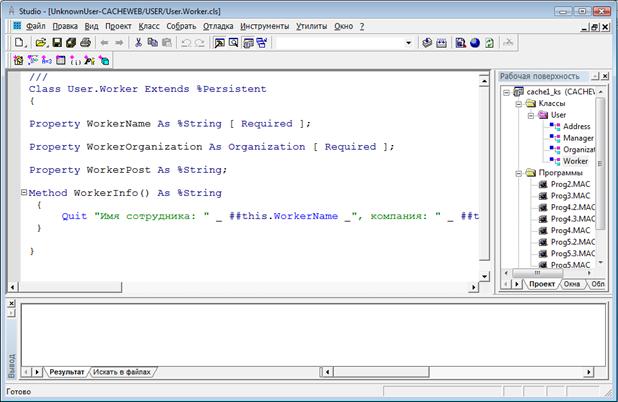The image size is (618, 402).
Task: Open the Класс menu
Action: click(149, 26)
